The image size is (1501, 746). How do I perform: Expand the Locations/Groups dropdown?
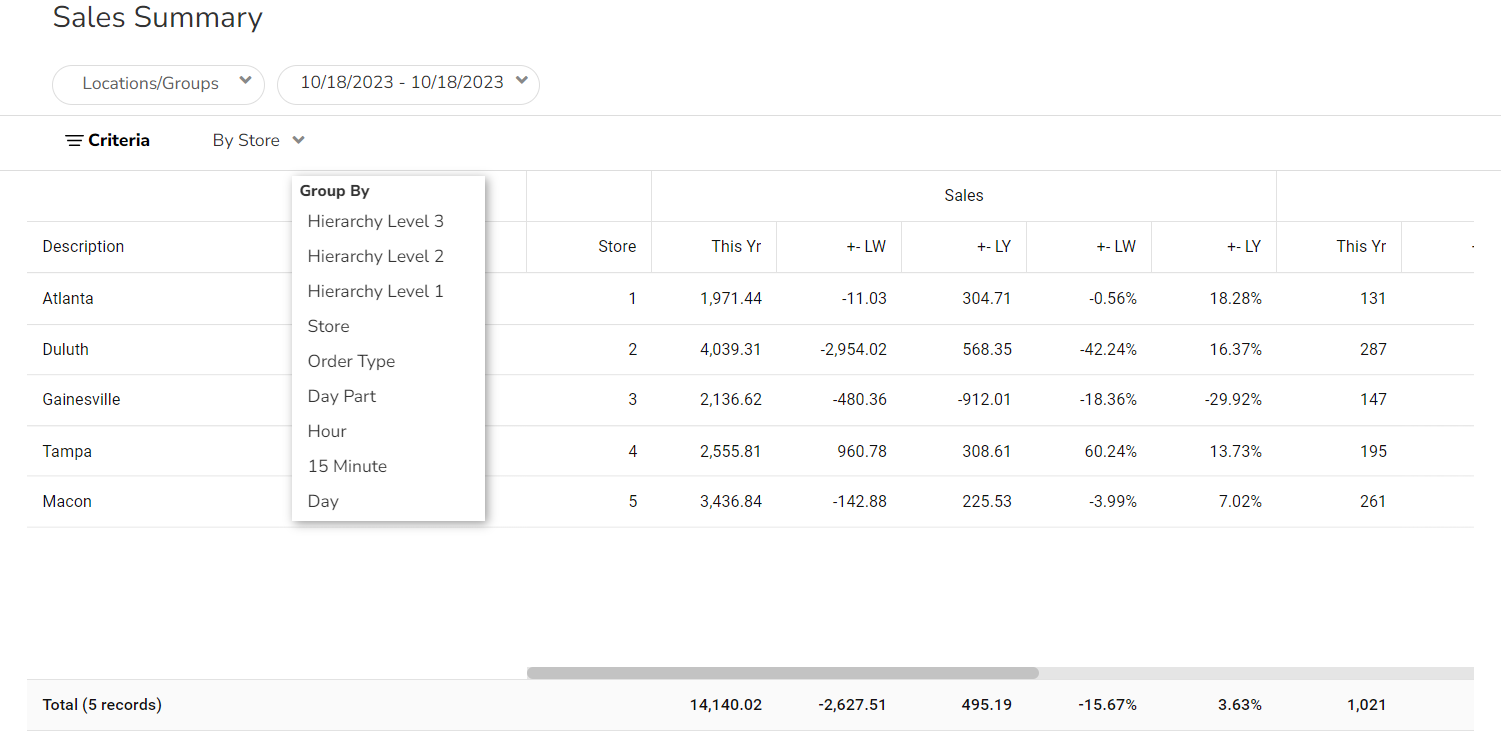click(x=158, y=84)
